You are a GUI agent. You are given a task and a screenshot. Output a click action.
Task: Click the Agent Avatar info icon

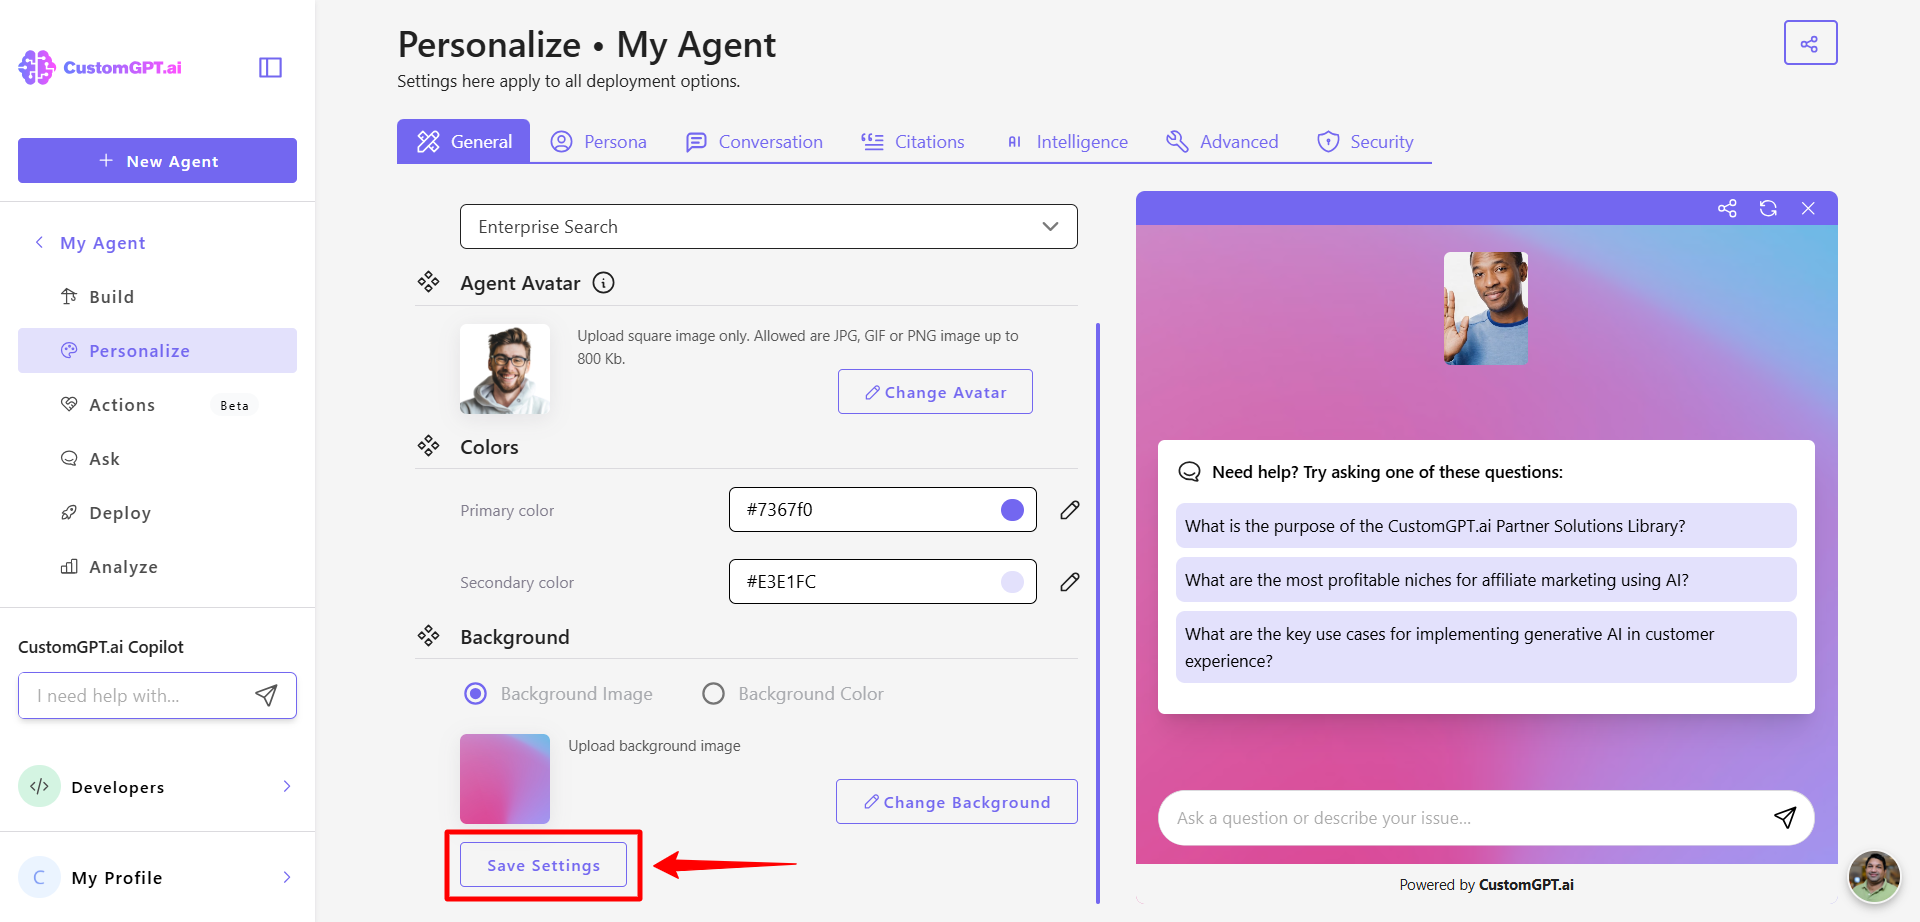603,283
